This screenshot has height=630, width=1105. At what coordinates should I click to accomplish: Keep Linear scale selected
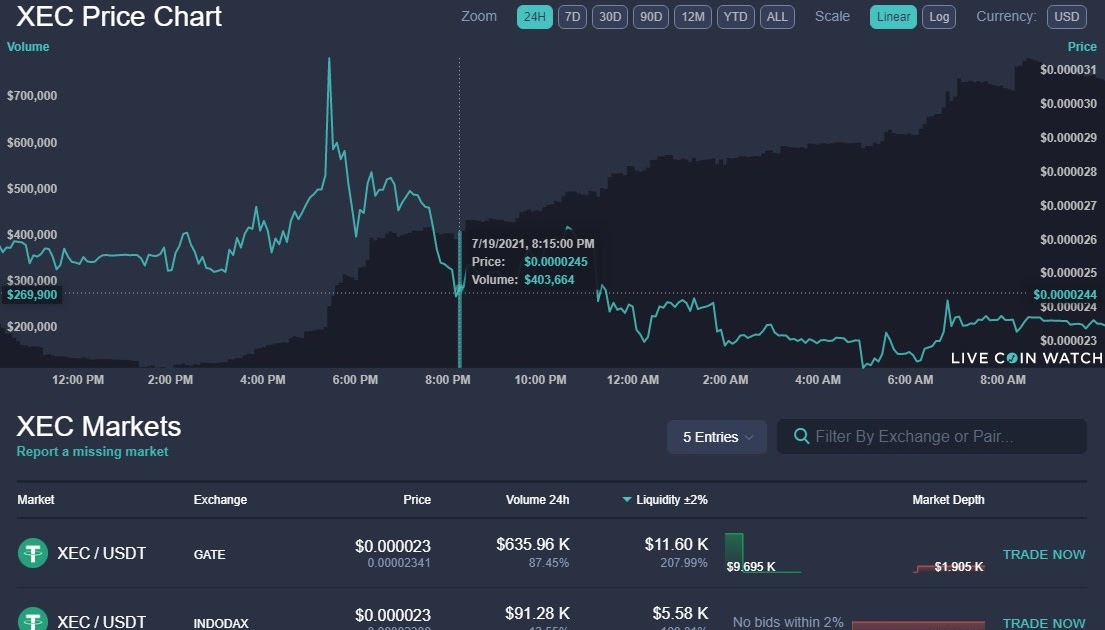892,17
